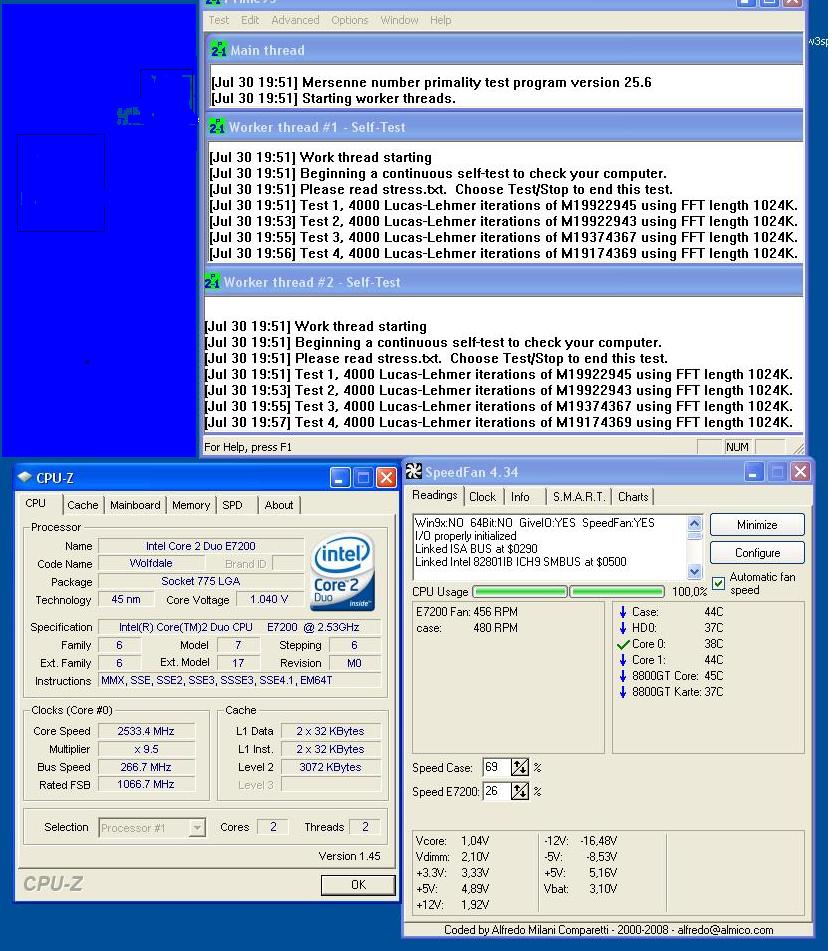Click the Level 2 cache value 3072 KBytes
840x951 pixels.
coord(331,767)
